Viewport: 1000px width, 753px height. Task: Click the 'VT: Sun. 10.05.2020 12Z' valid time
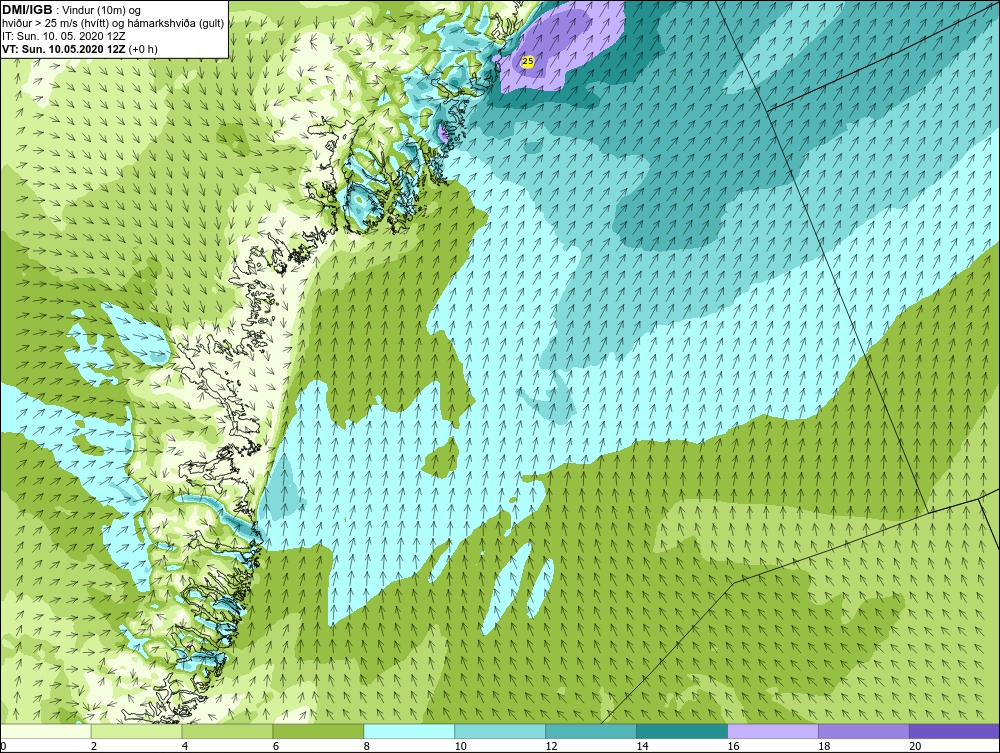[x=64, y=49]
